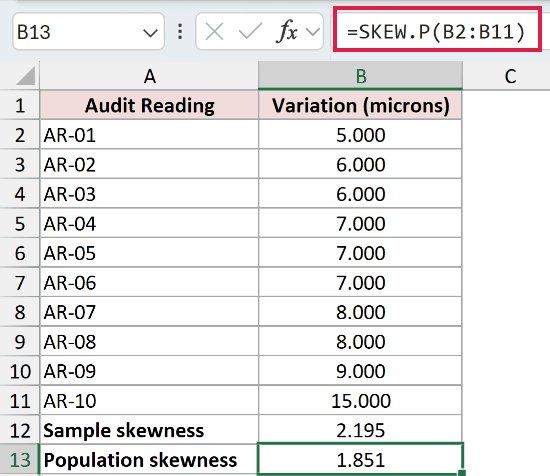The height and width of the screenshot is (476, 550).
Task: Click the Select All corner triangle
Action: (26, 76)
